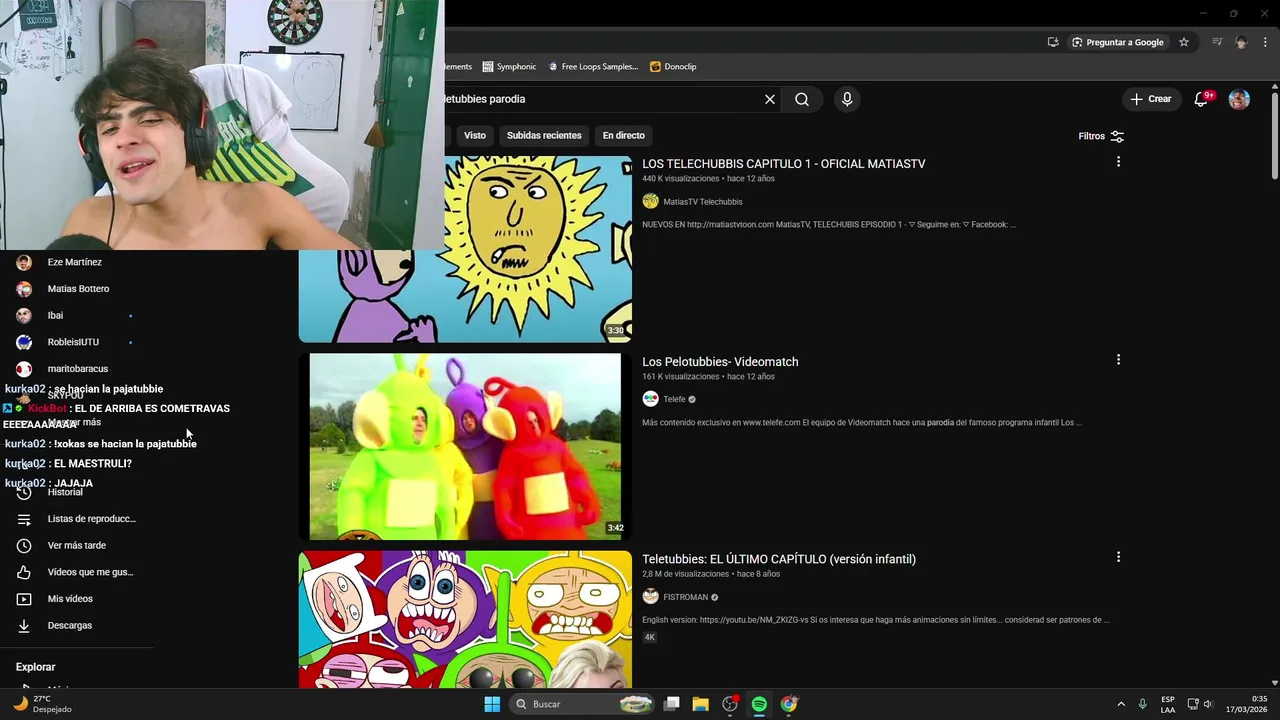Open Donoclip bookmark
This screenshot has width=1280, height=720.
[x=673, y=67]
